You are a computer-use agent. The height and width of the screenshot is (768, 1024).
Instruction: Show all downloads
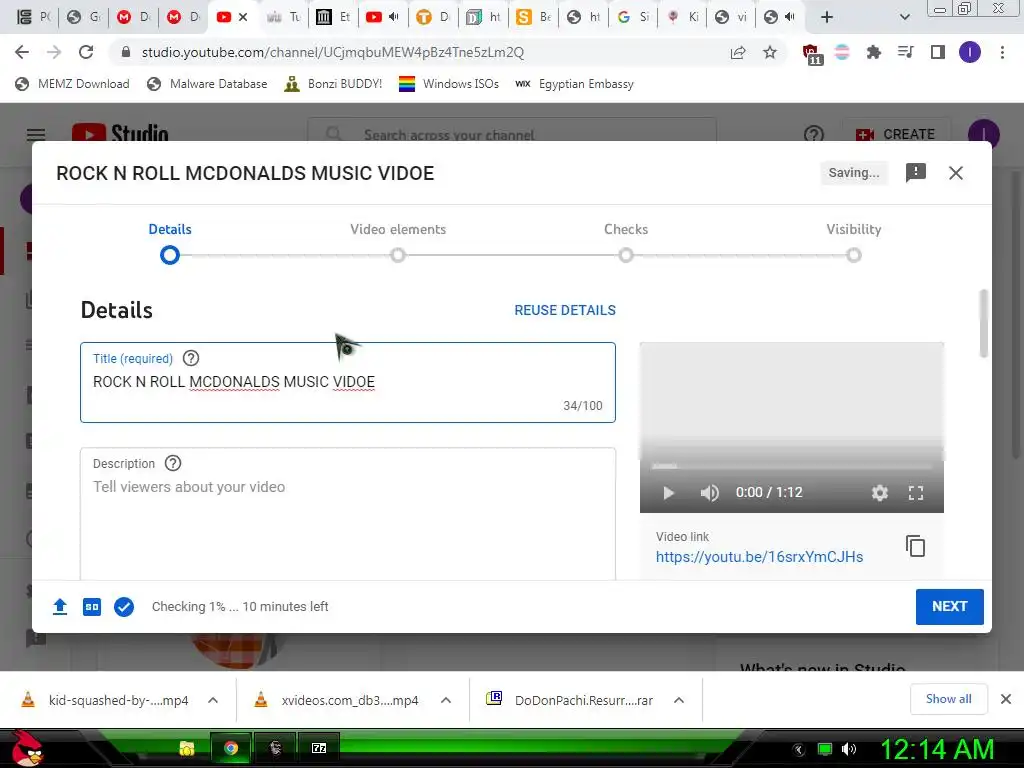948,699
